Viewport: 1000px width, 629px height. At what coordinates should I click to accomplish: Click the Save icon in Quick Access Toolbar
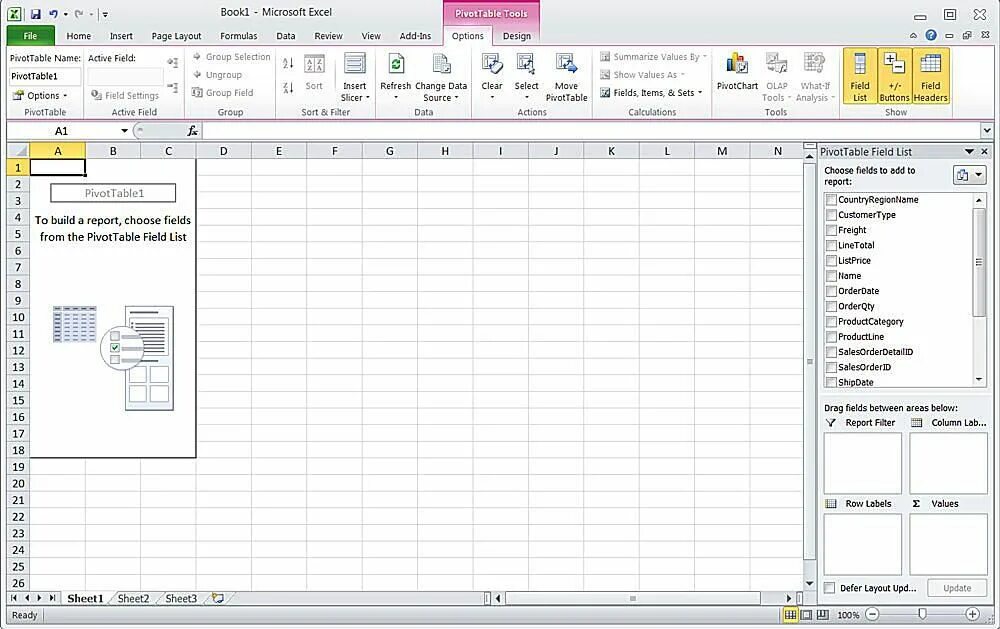pos(36,13)
